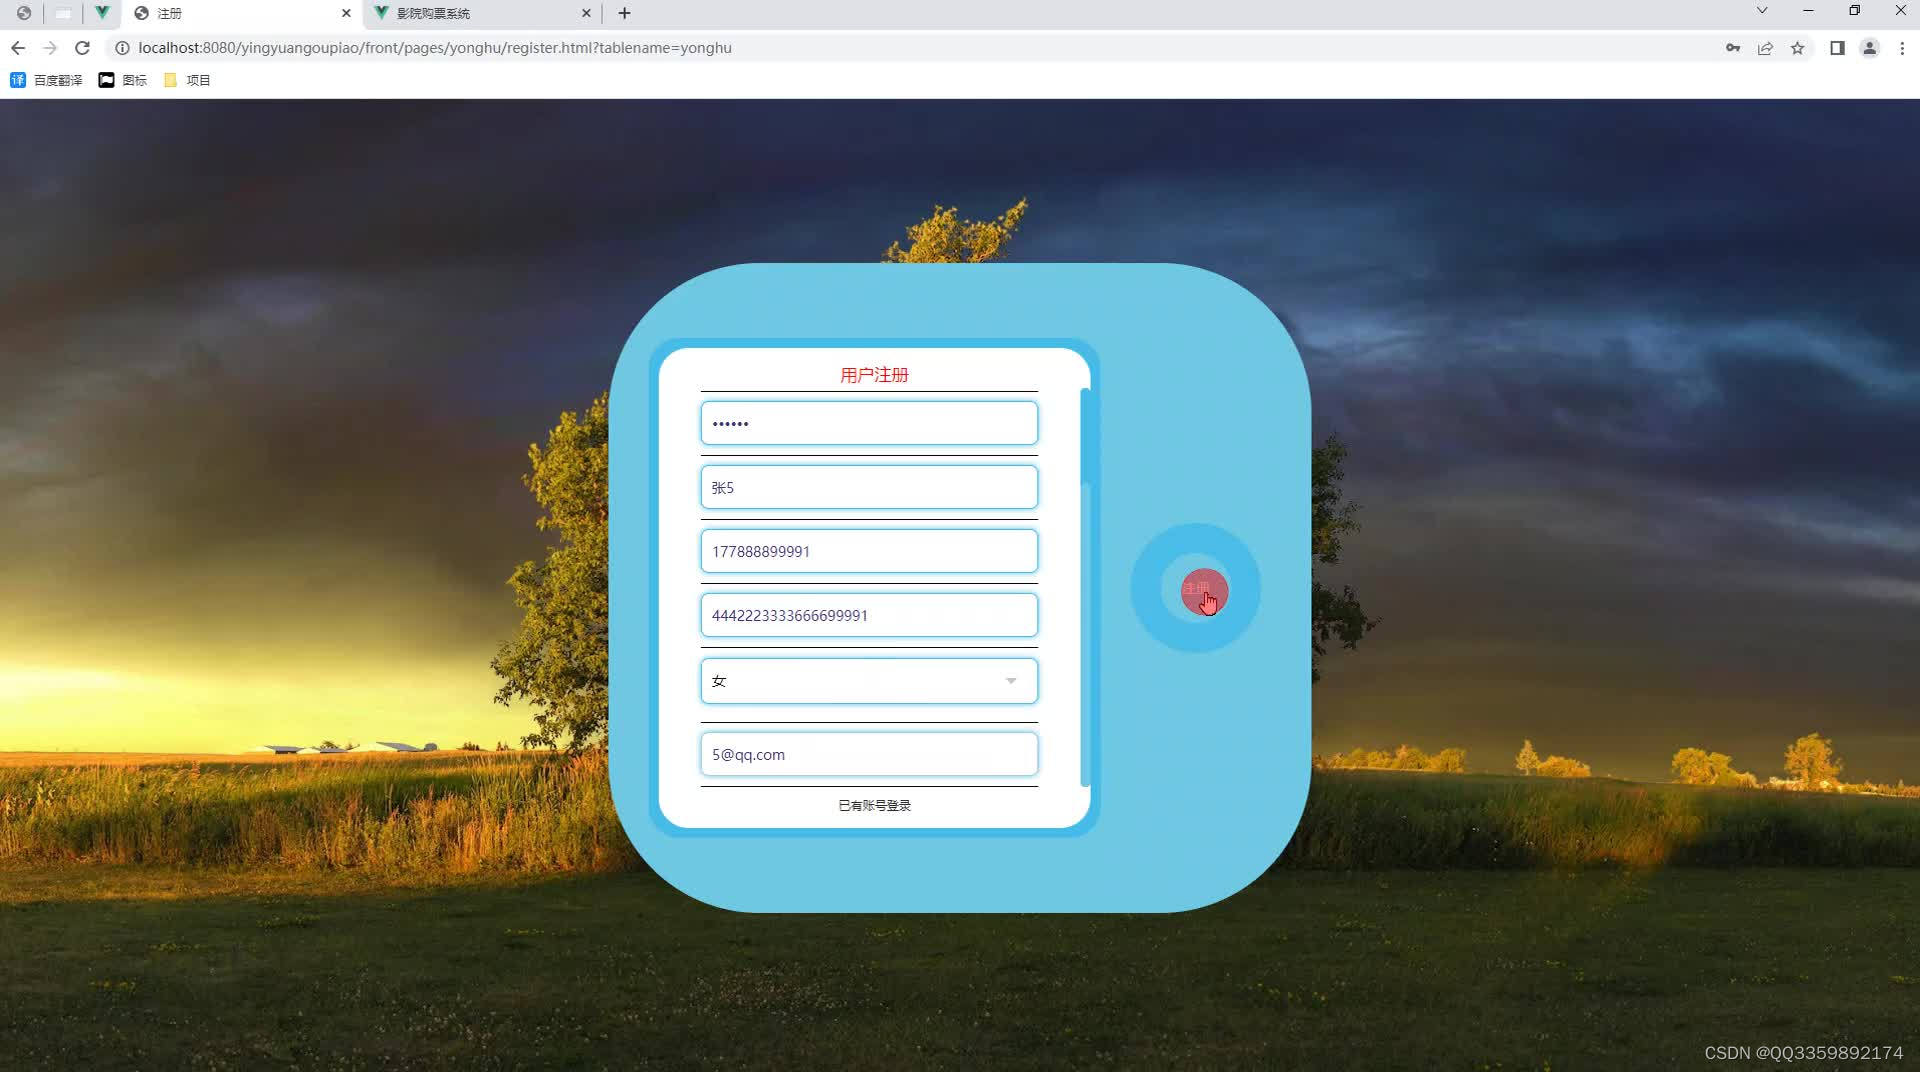Open 图标 bookmark

coord(123,80)
